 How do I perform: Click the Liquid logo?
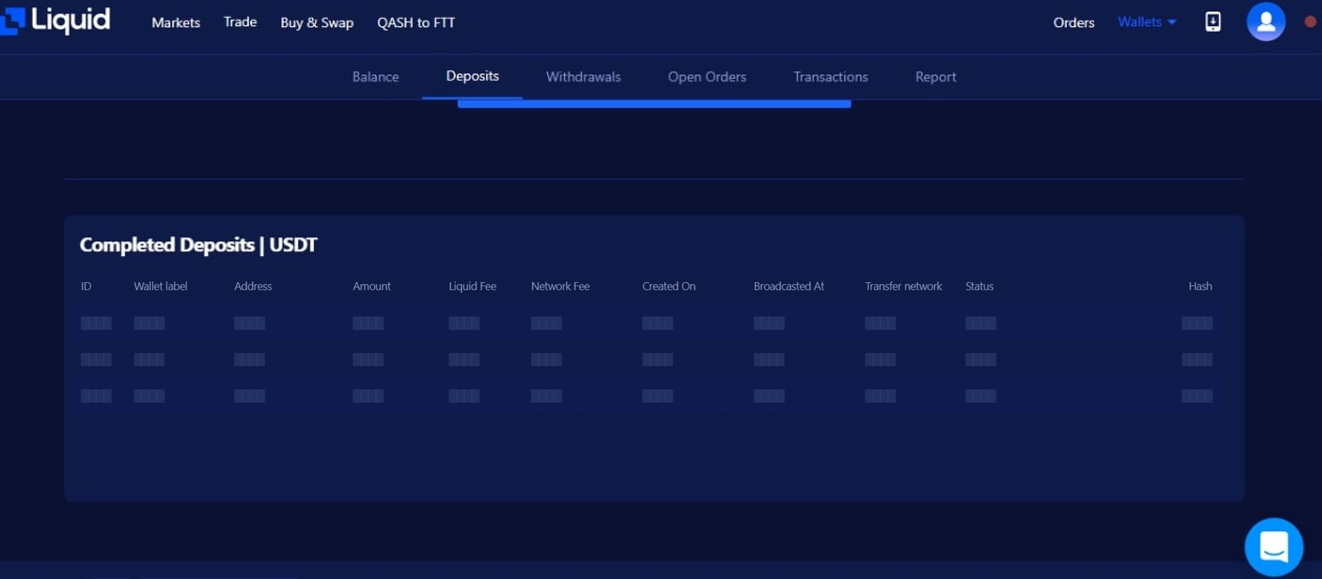(x=57, y=20)
